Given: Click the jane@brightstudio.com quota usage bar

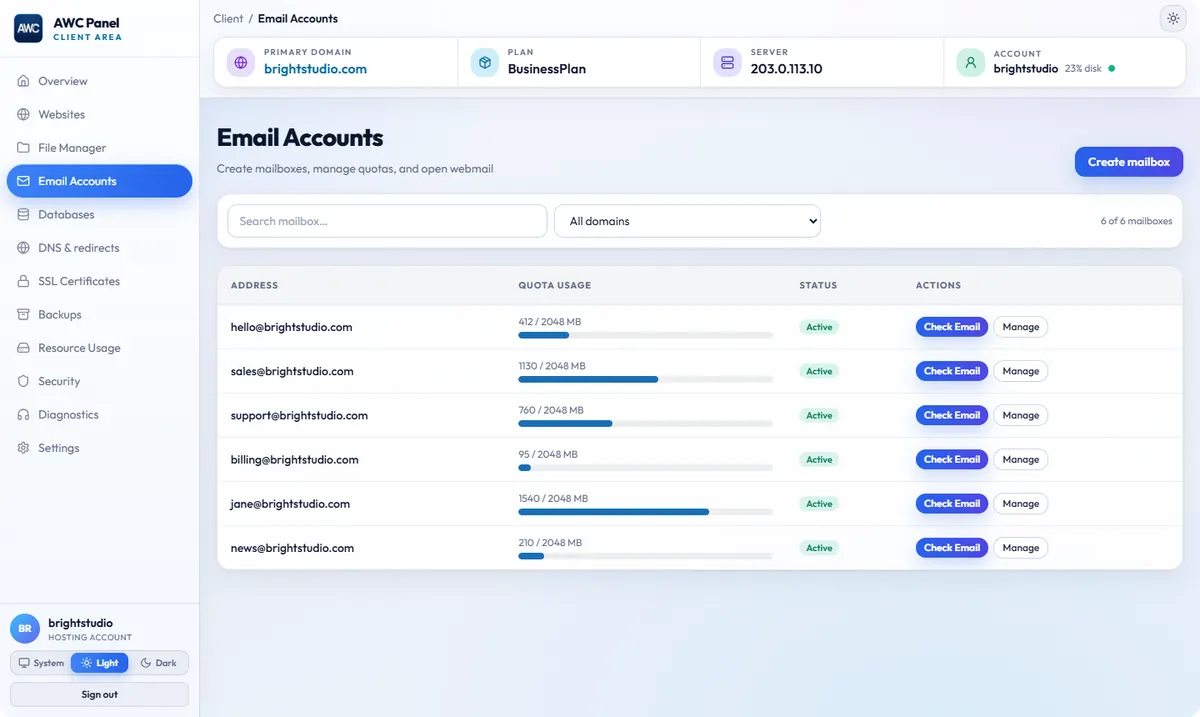Looking at the screenshot, I should click(645, 511).
